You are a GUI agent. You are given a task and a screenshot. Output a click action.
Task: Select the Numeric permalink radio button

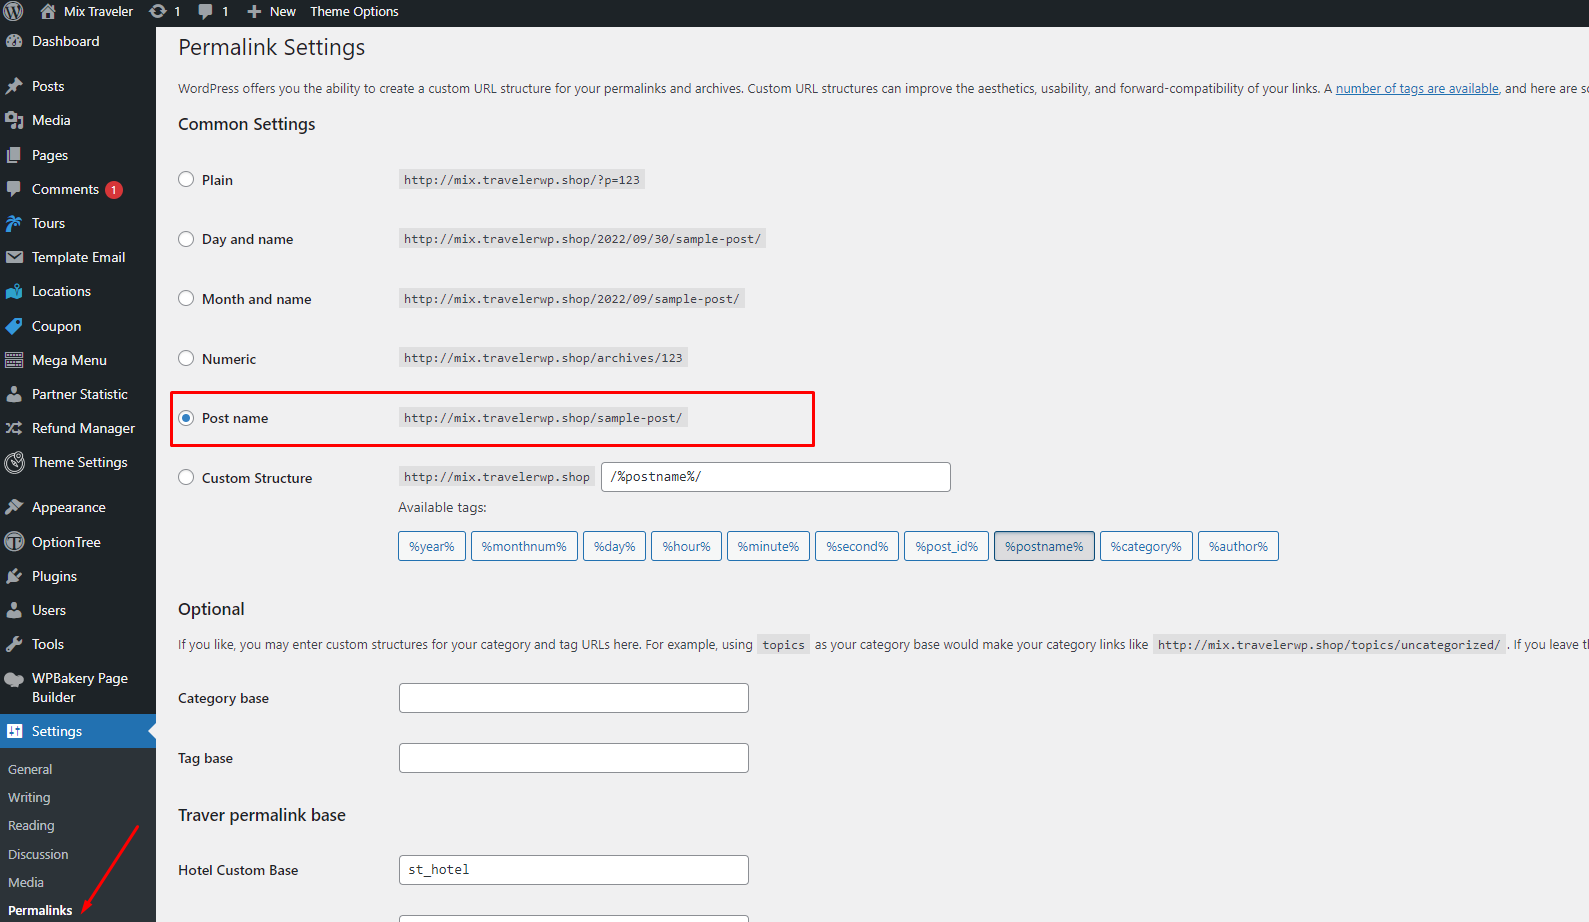click(186, 358)
